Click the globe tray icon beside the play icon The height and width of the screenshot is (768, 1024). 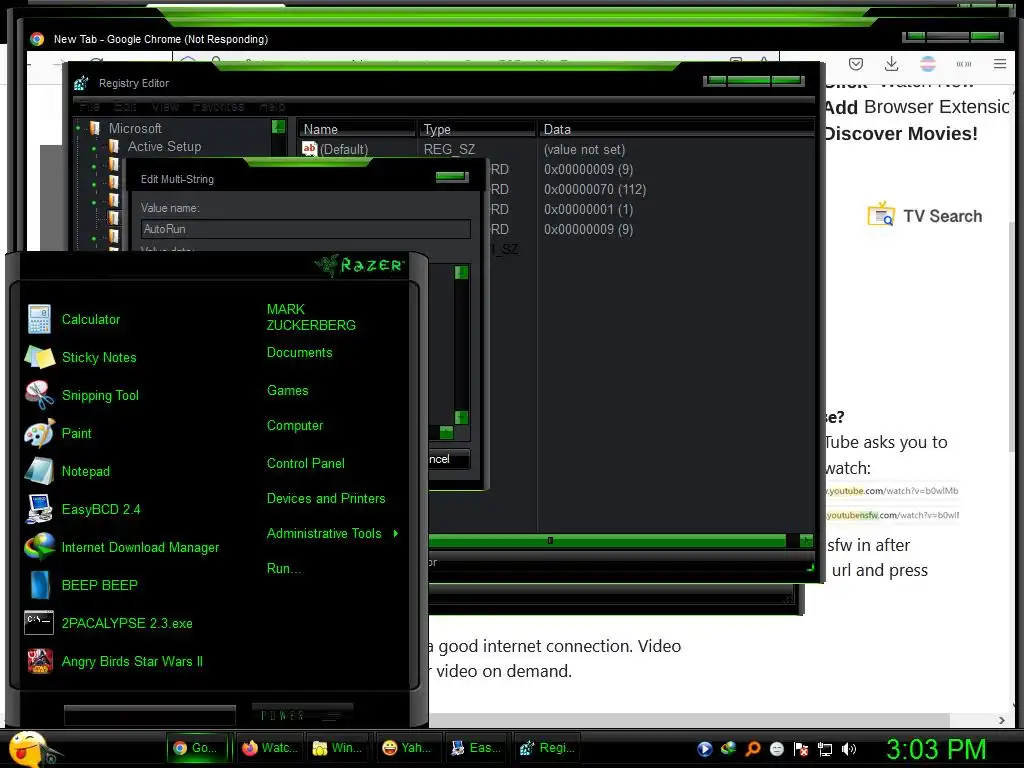(x=729, y=748)
